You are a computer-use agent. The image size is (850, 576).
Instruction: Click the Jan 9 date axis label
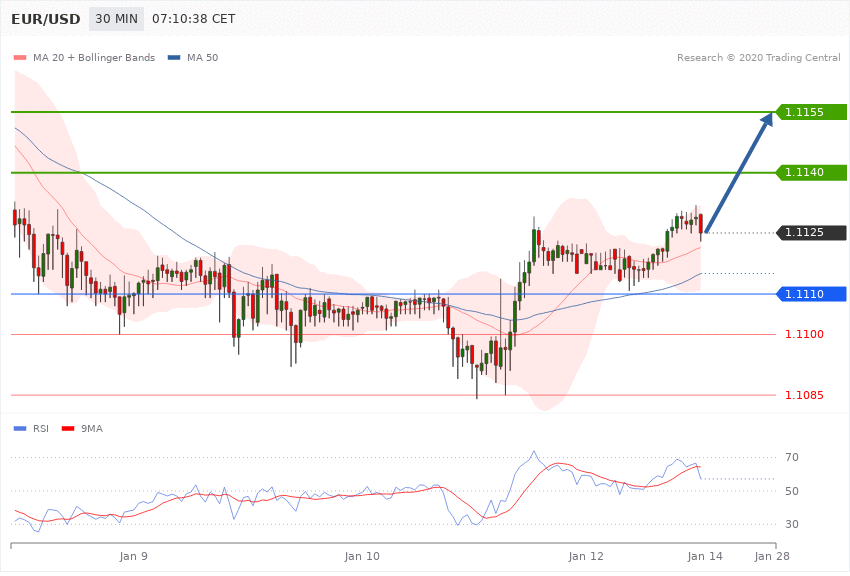point(133,556)
